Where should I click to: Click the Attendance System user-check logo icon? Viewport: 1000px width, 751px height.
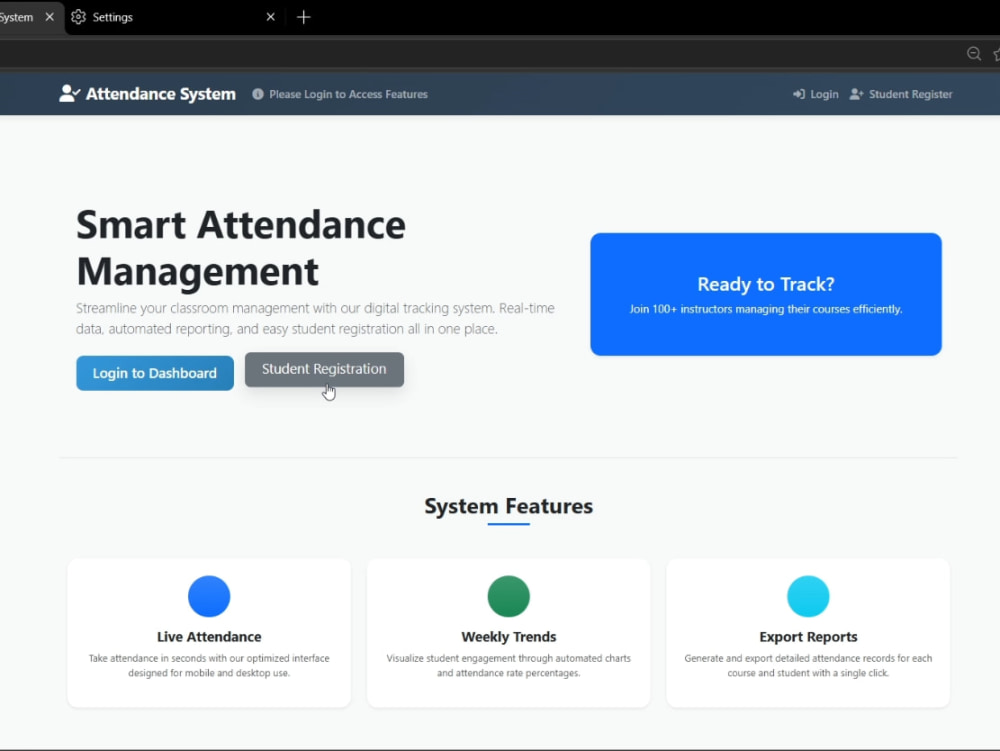[x=70, y=94]
